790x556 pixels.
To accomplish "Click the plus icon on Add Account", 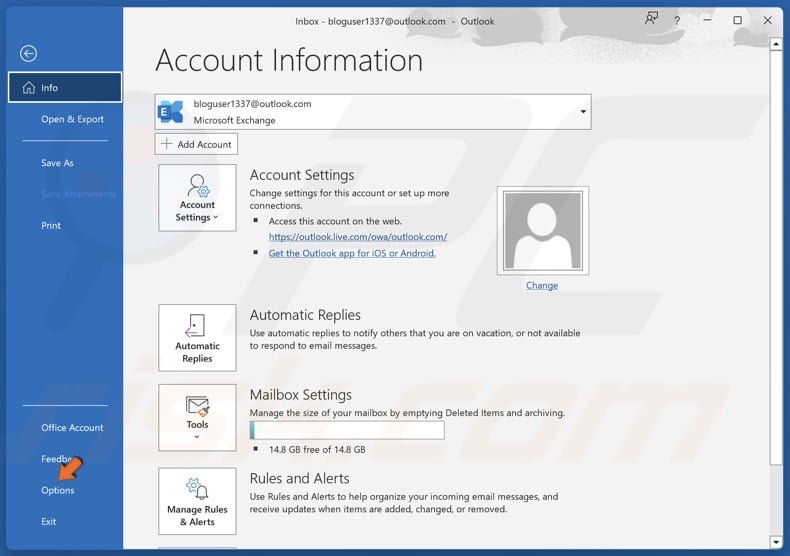I will coord(166,144).
